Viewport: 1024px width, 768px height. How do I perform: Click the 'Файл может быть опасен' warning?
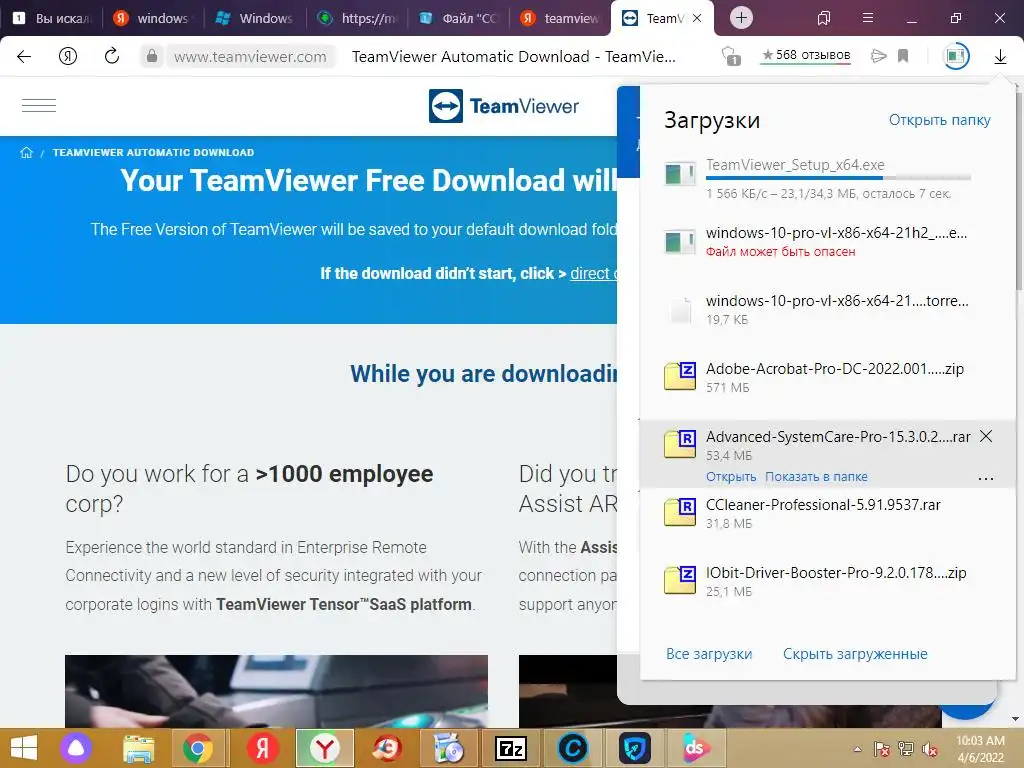pyautogui.click(x=780, y=252)
